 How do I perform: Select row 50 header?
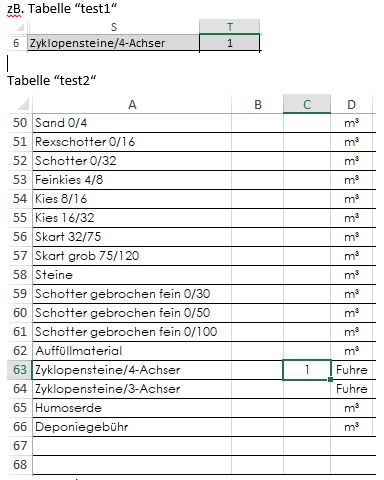click(x=20, y=123)
